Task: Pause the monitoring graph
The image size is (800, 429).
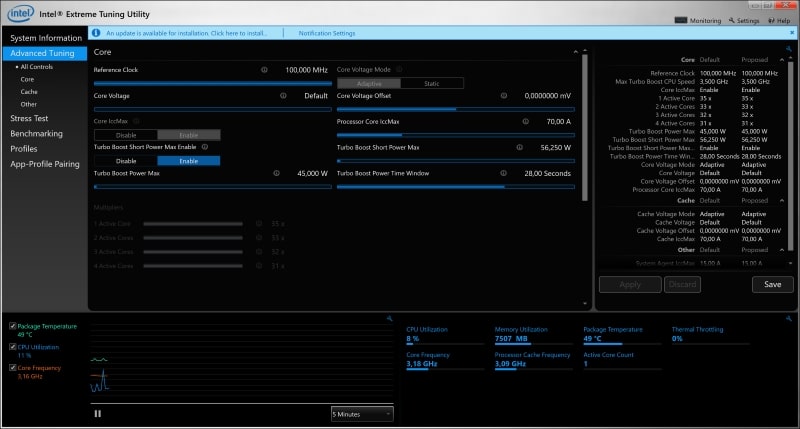Action: (97, 414)
